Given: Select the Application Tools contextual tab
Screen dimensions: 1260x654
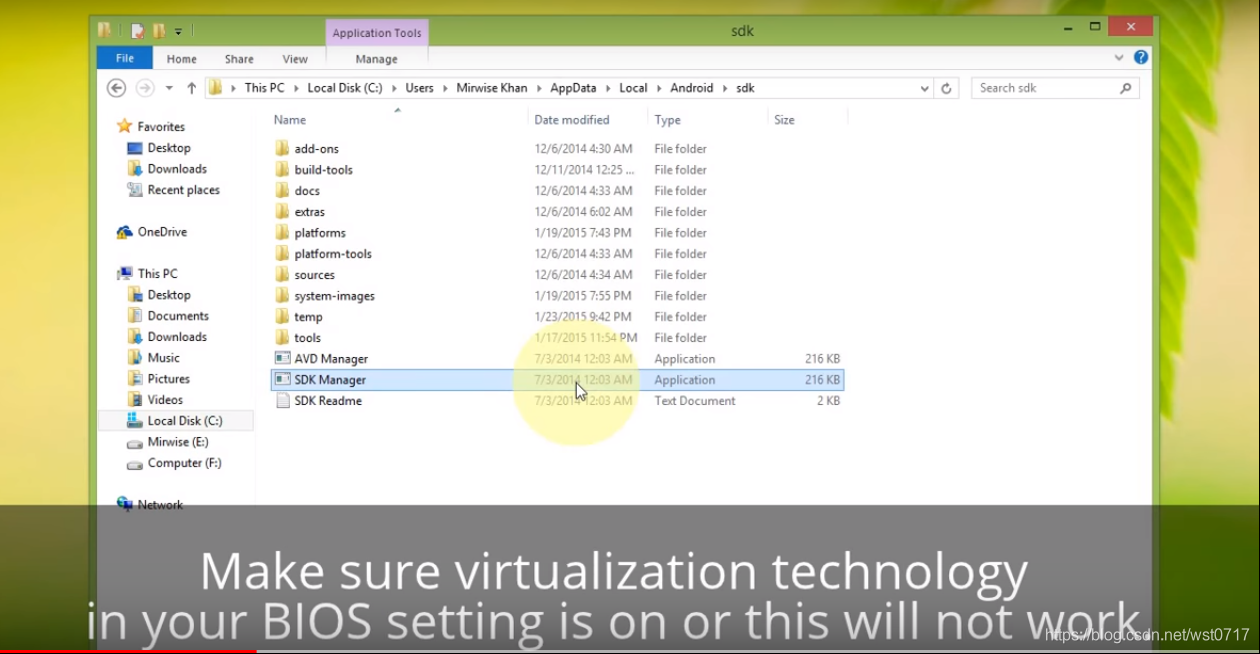Looking at the screenshot, I should click(377, 33).
